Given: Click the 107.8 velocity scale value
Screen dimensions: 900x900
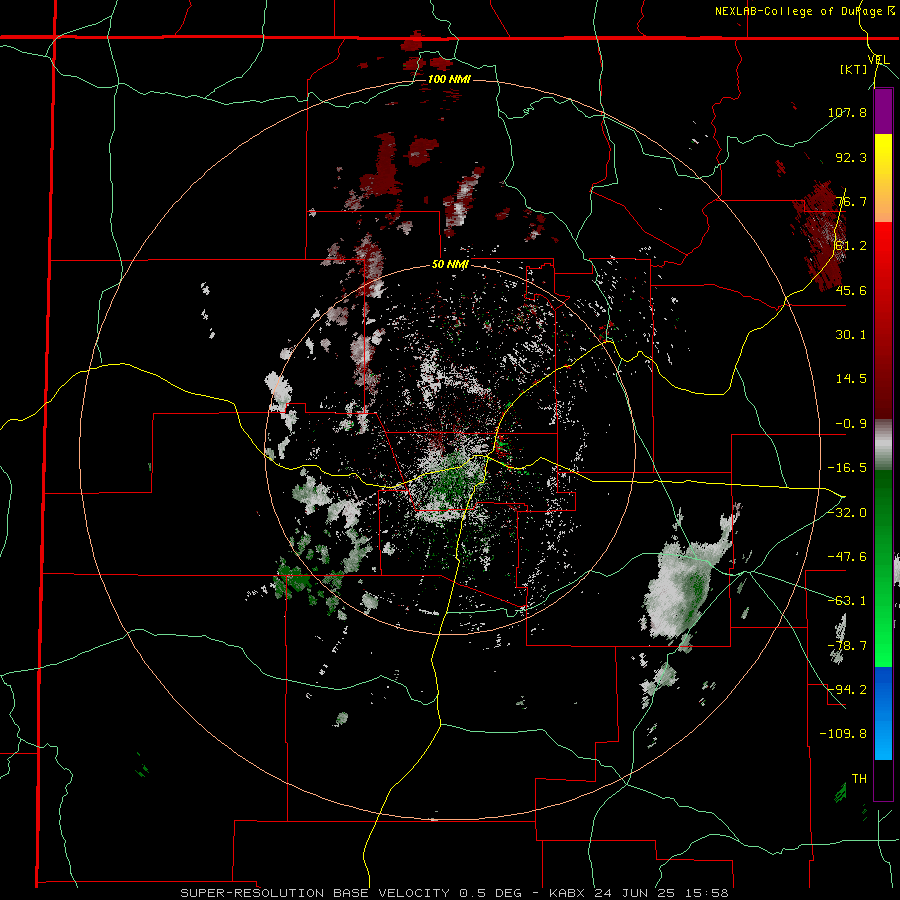Looking at the screenshot, I should (x=847, y=112).
